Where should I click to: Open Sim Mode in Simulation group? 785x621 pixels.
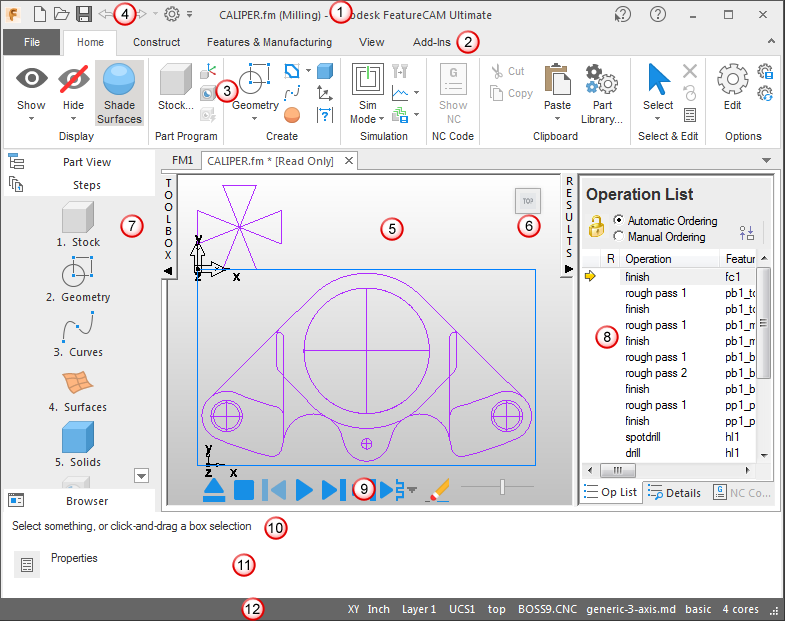tap(367, 93)
